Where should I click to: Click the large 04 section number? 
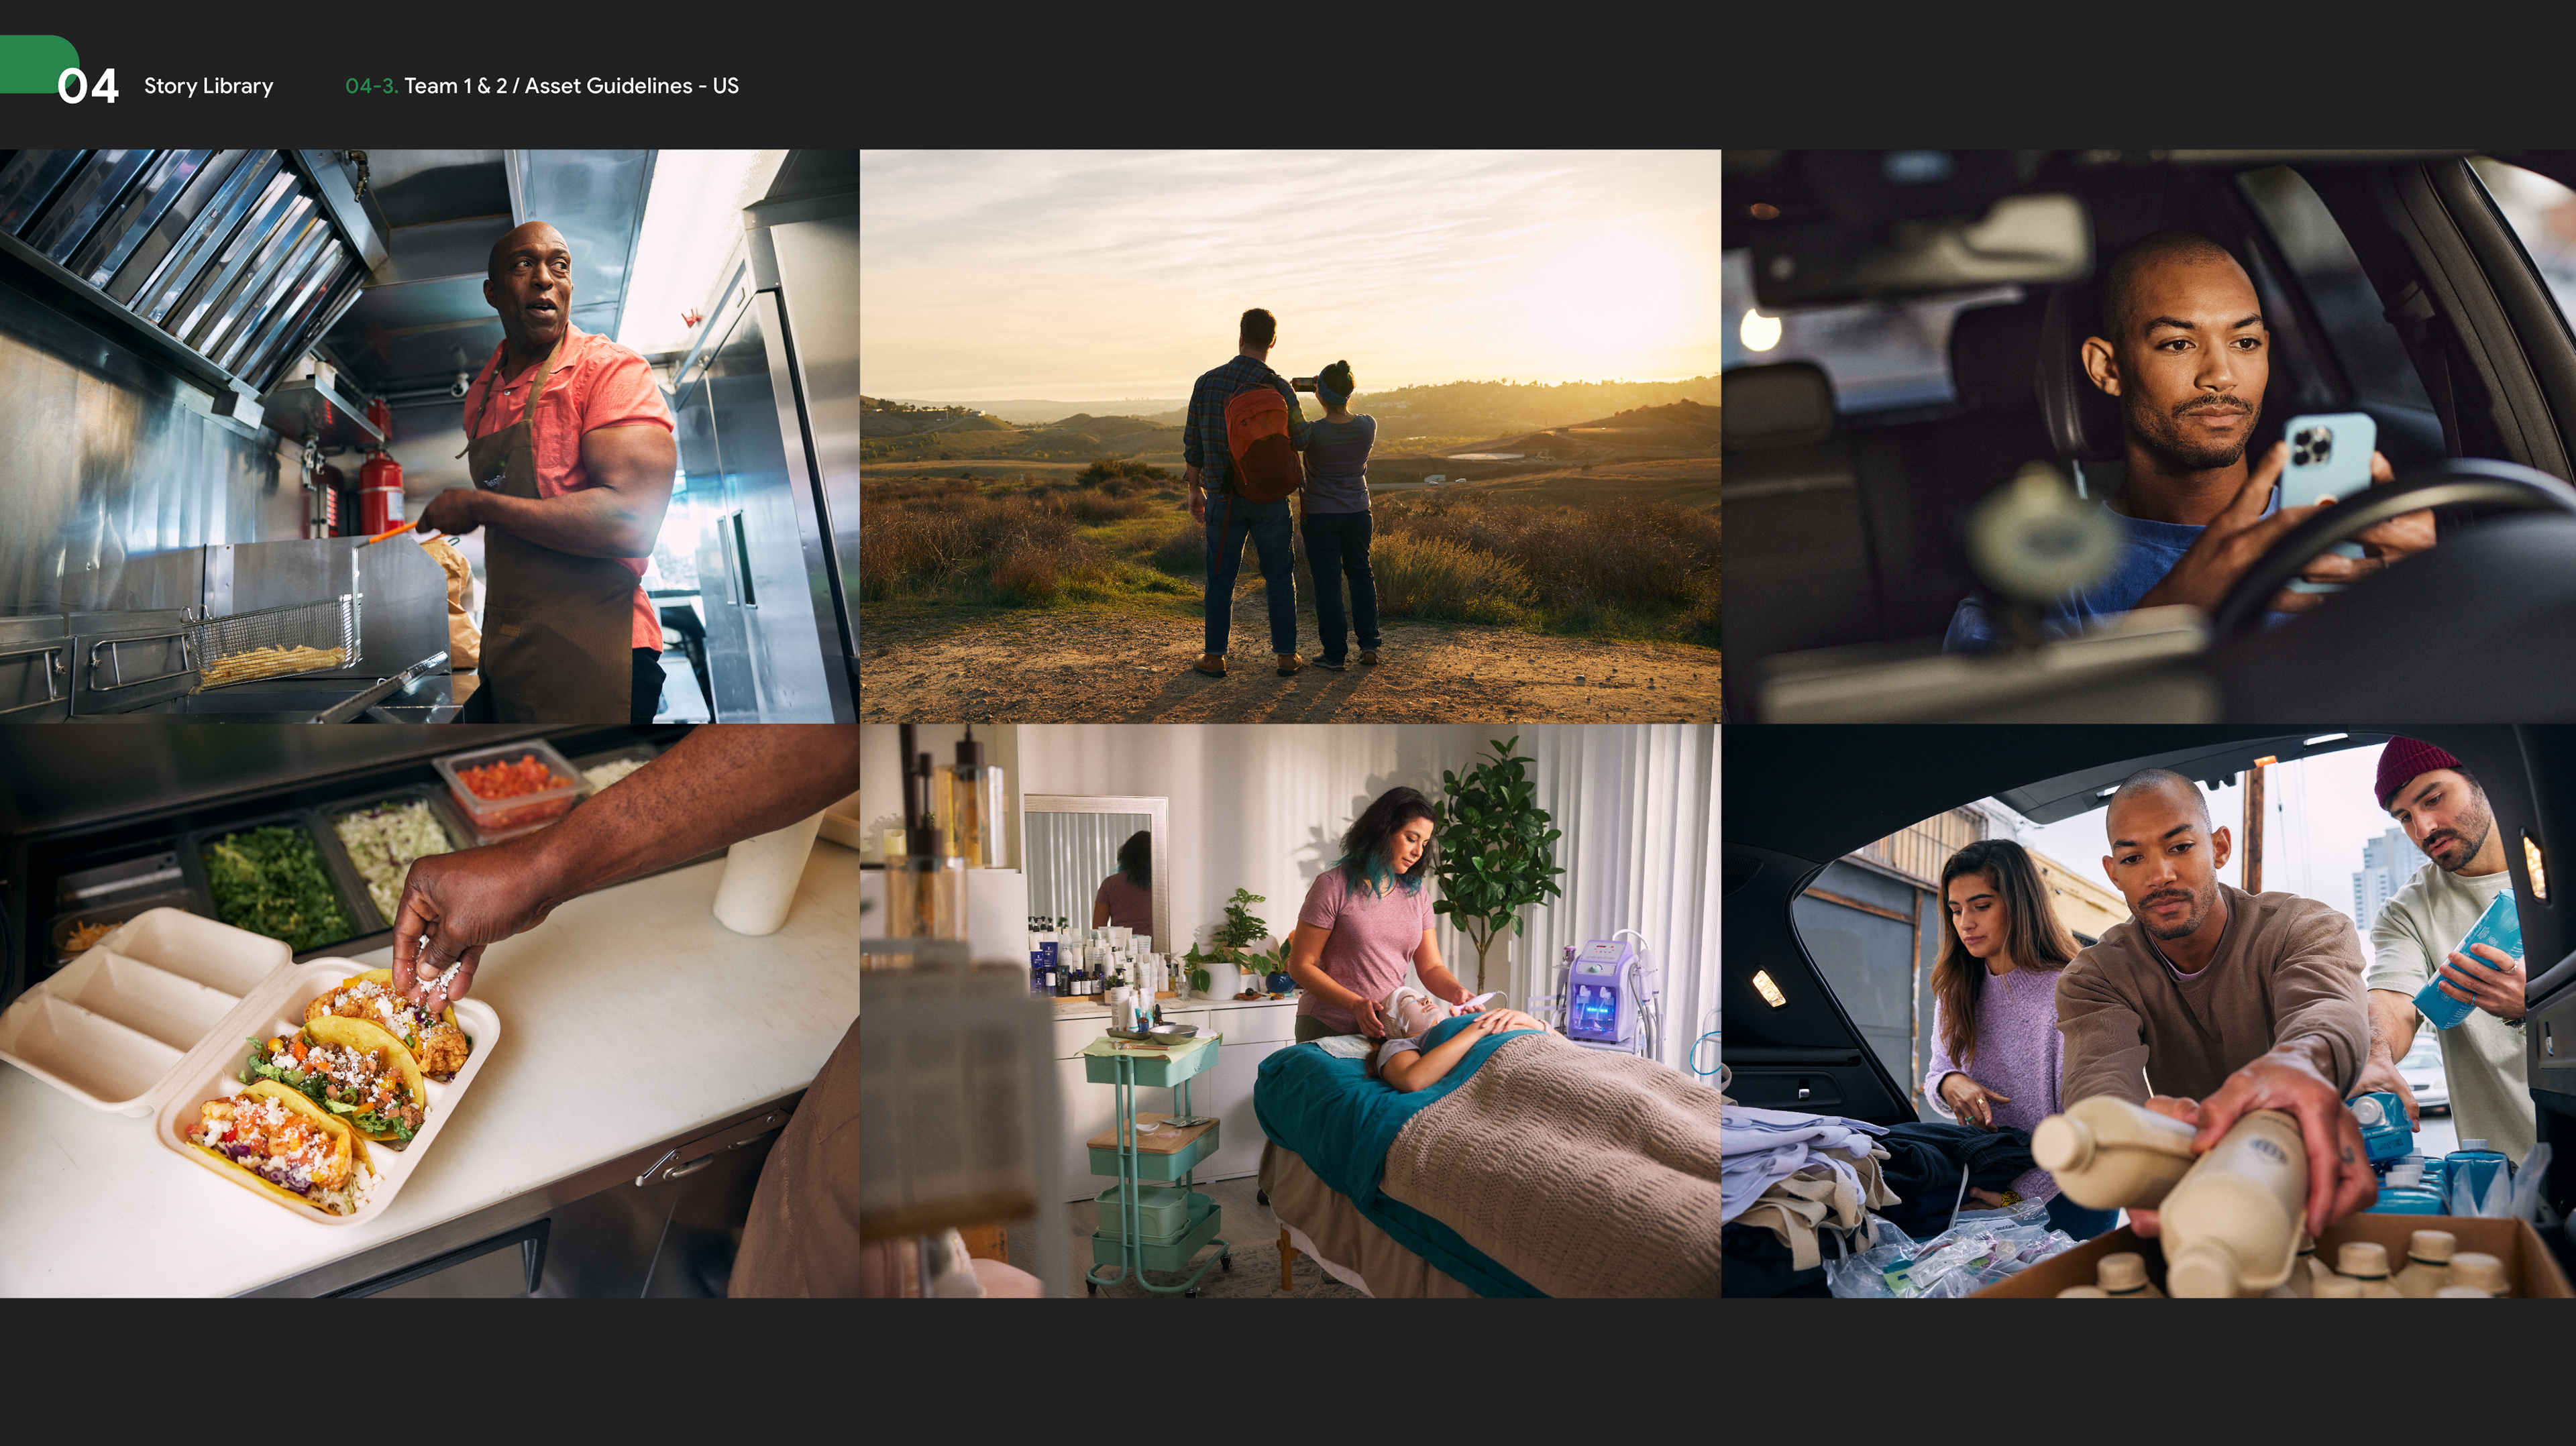point(88,87)
